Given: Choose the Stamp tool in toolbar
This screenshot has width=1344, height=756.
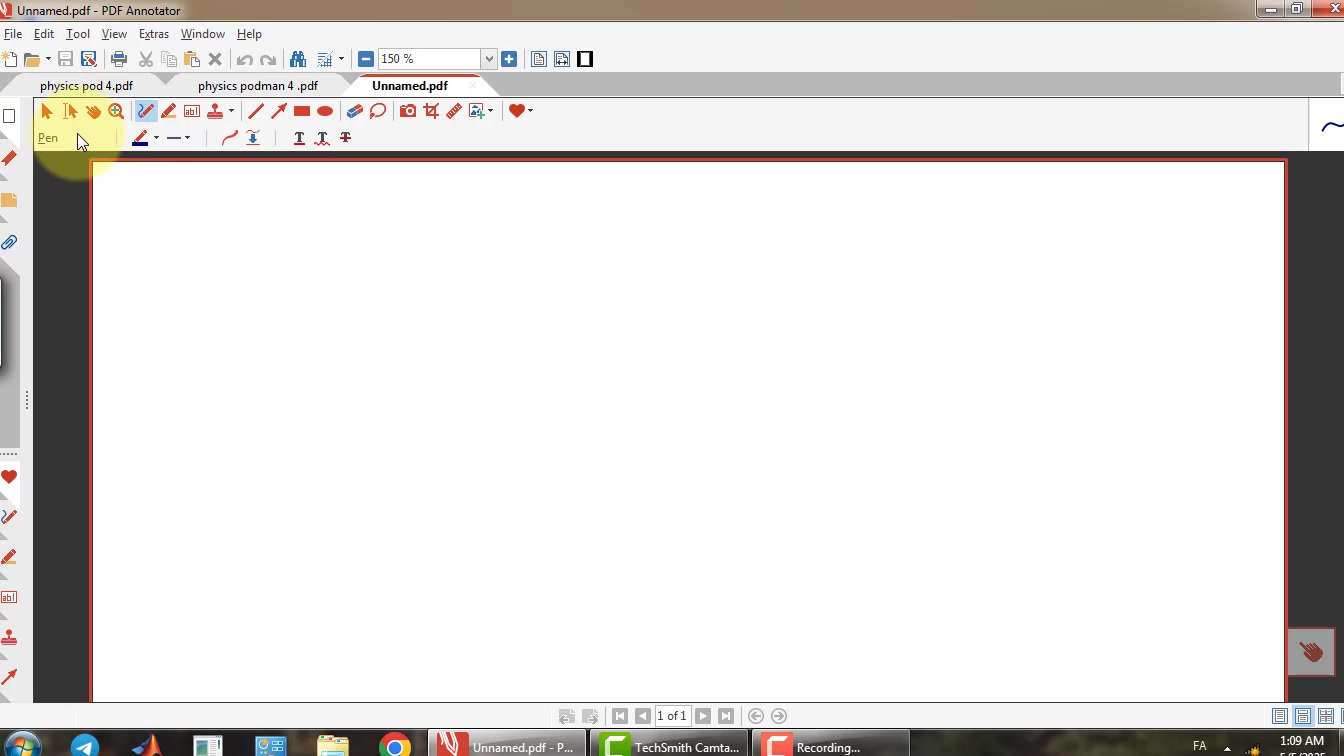Looking at the screenshot, I should (x=215, y=111).
